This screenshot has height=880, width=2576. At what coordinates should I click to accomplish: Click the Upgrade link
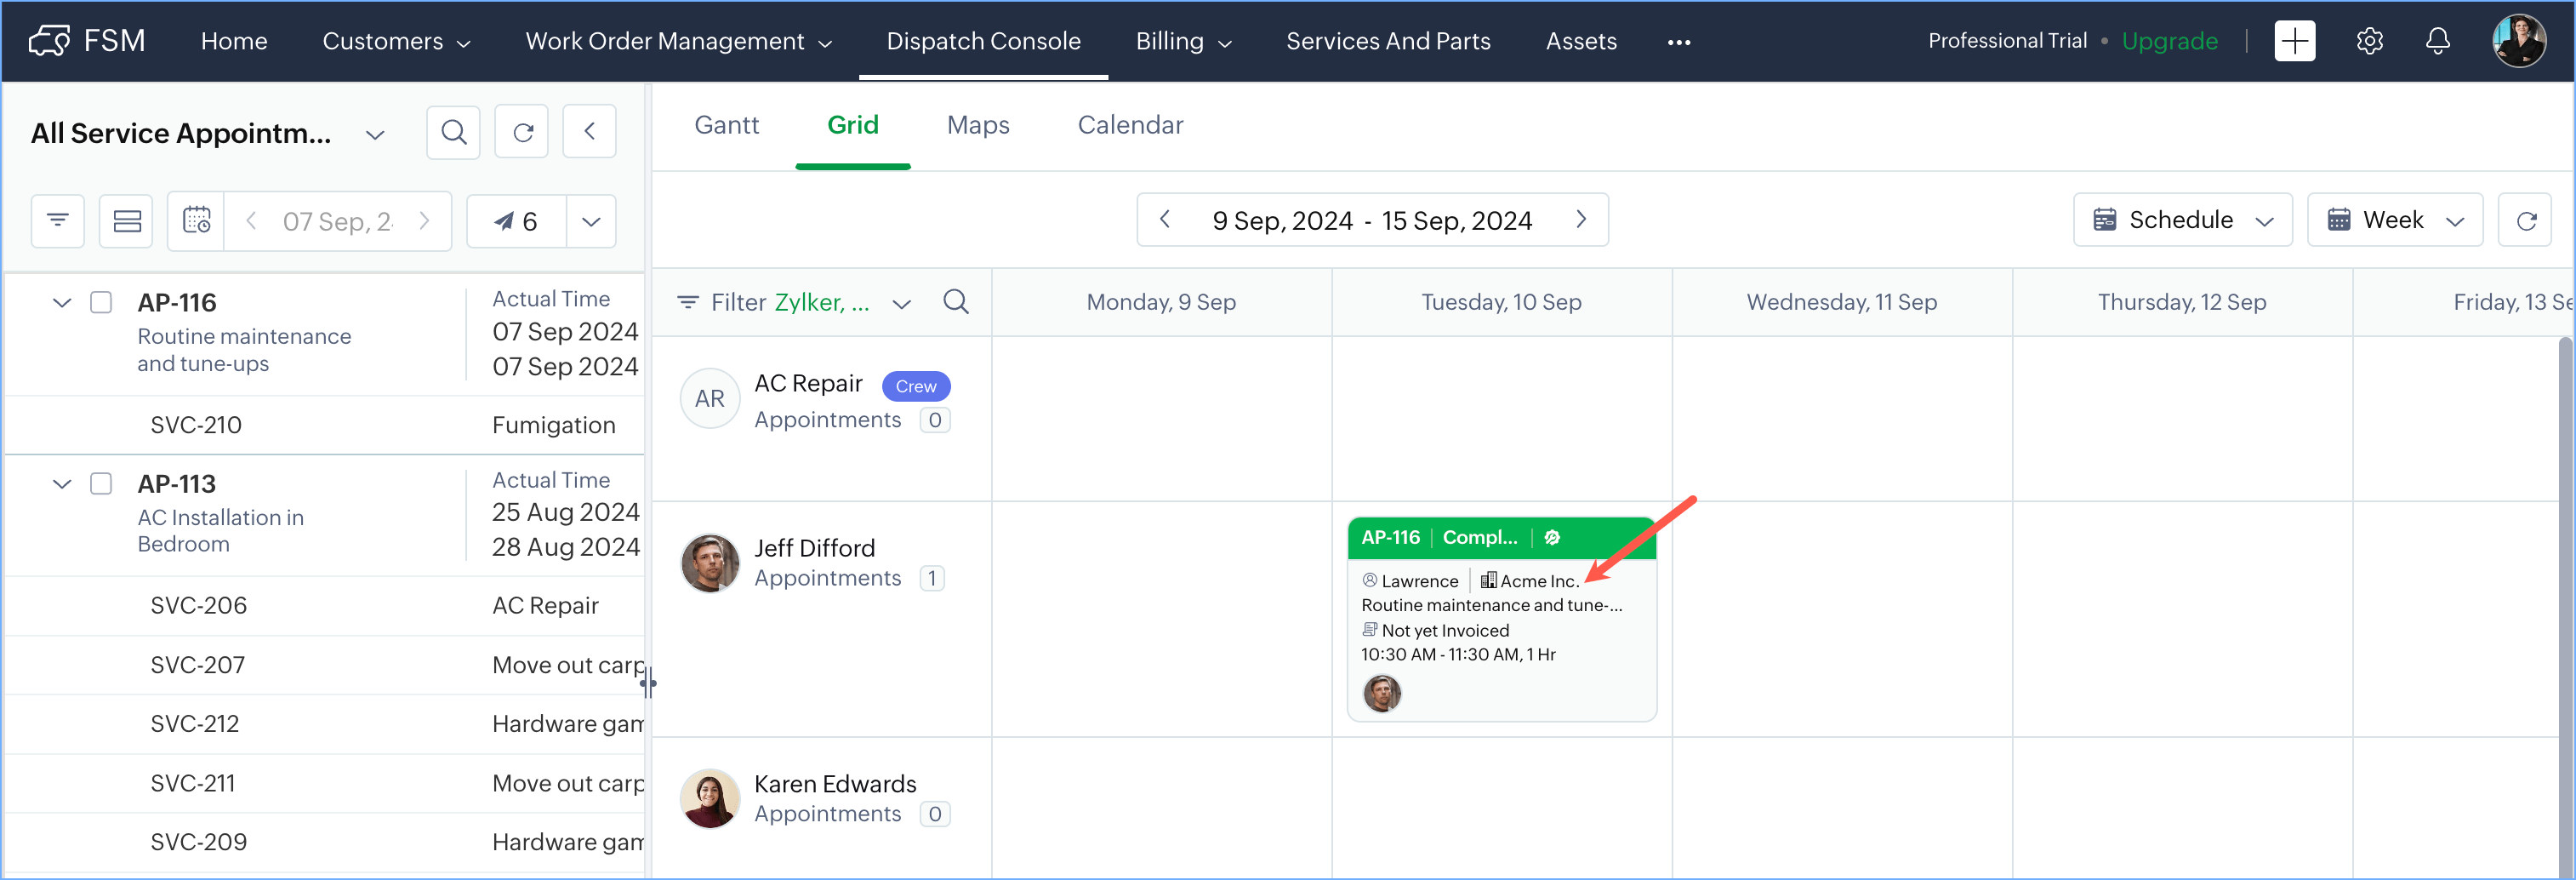point(2169,41)
